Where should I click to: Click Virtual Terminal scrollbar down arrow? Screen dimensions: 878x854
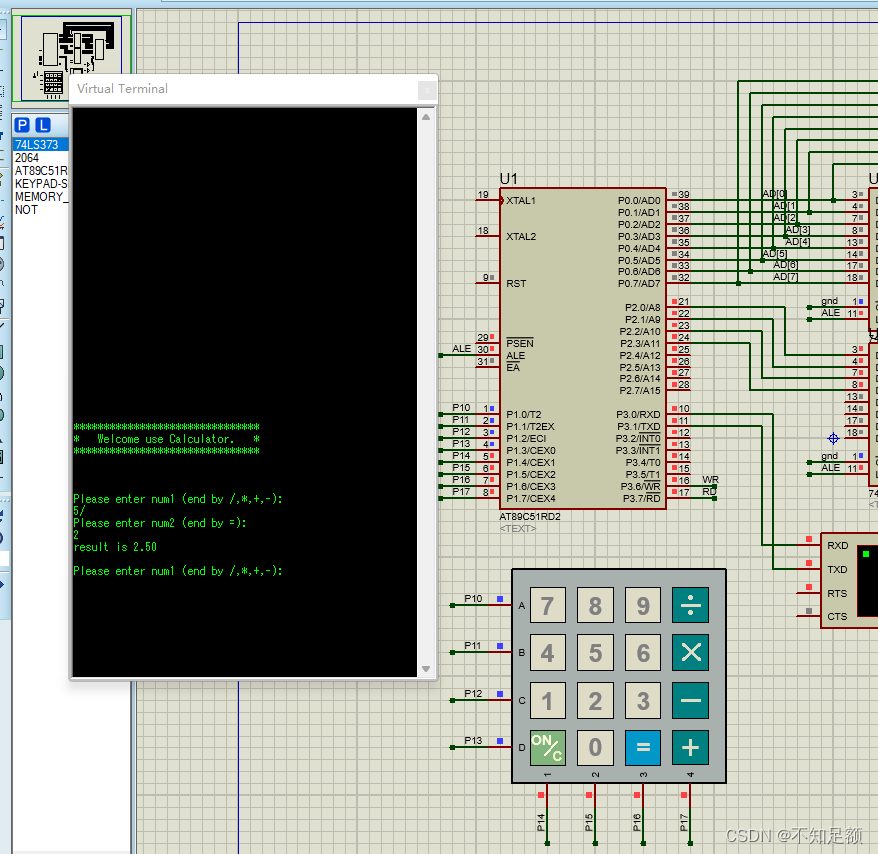426,669
